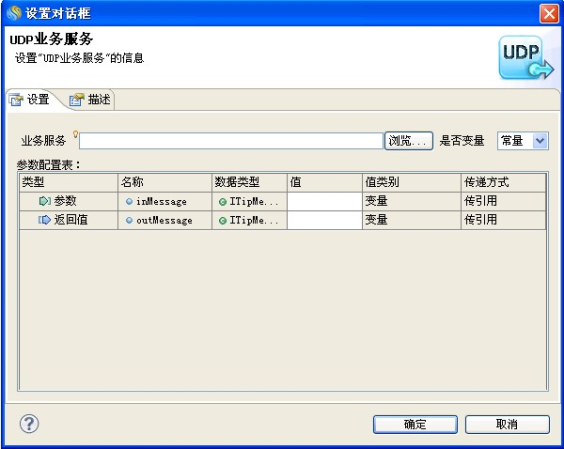Click the green ITipMe type icon in outMessage row
Image resolution: width=564 pixels, height=449 pixels.
223,221
